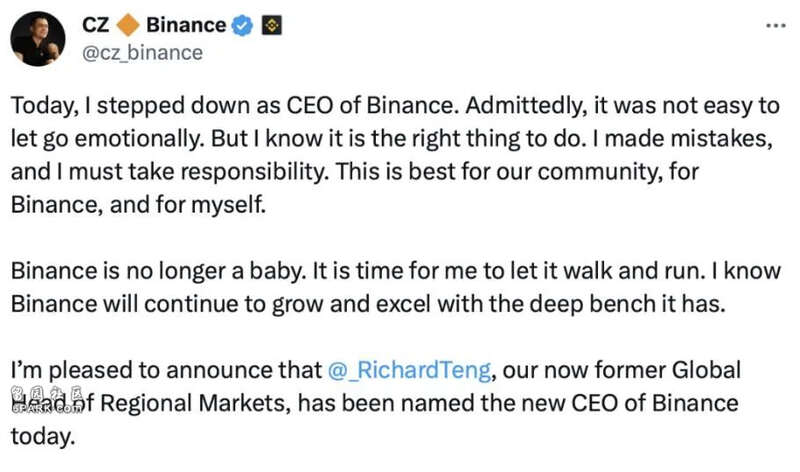This screenshot has height=472, width=800.
Task: Click "our now former Global" text
Action: coord(620,371)
